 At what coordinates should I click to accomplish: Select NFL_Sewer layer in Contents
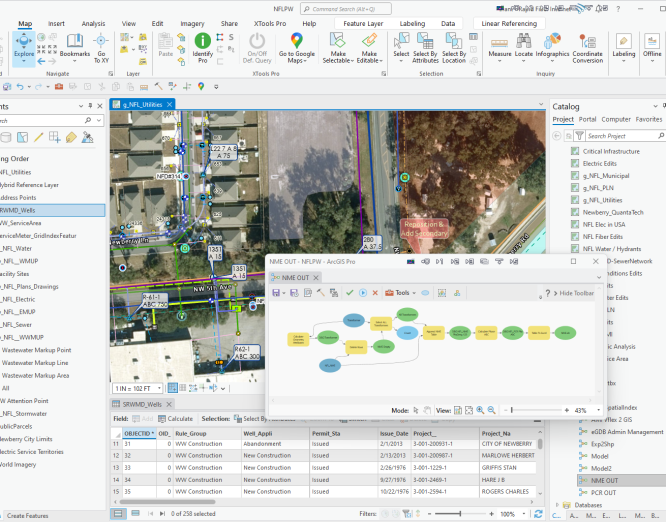[x=16, y=324]
